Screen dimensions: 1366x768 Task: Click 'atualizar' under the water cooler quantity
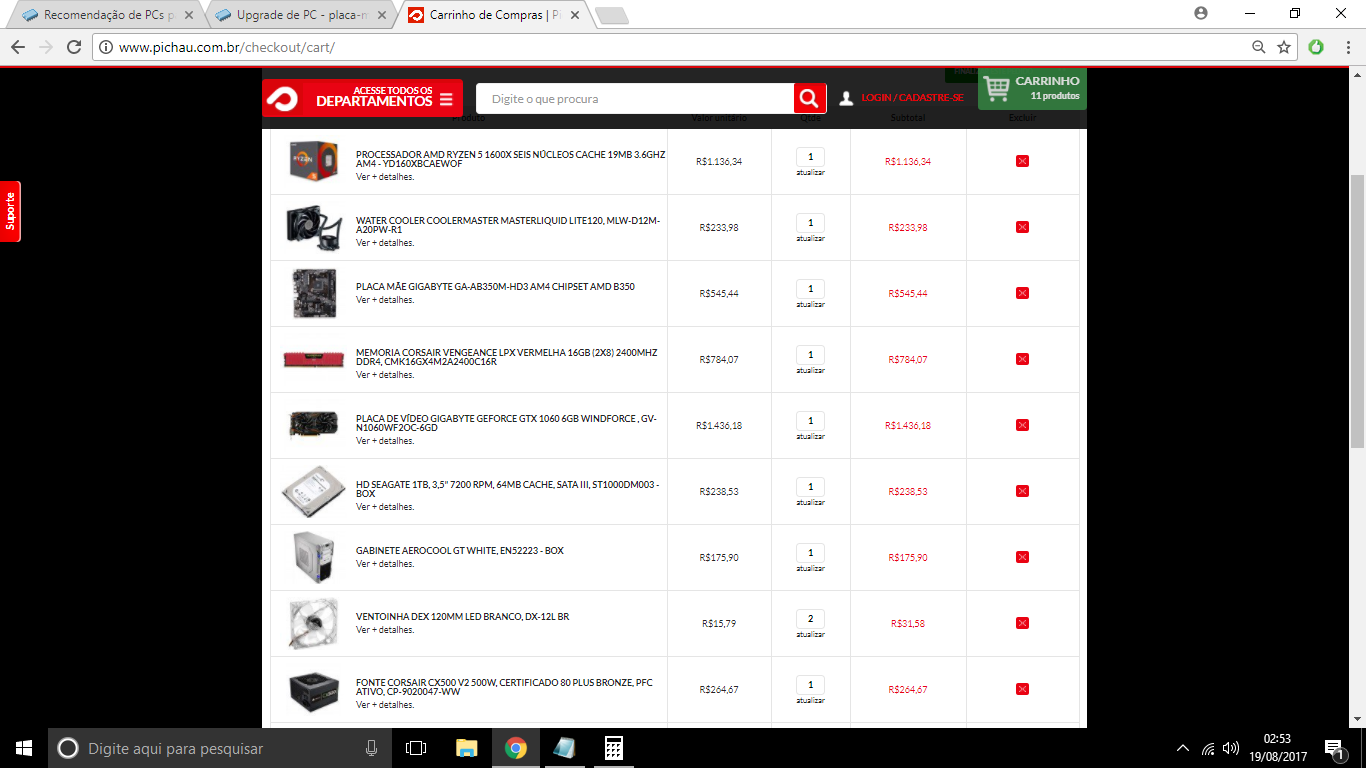[x=810, y=238]
